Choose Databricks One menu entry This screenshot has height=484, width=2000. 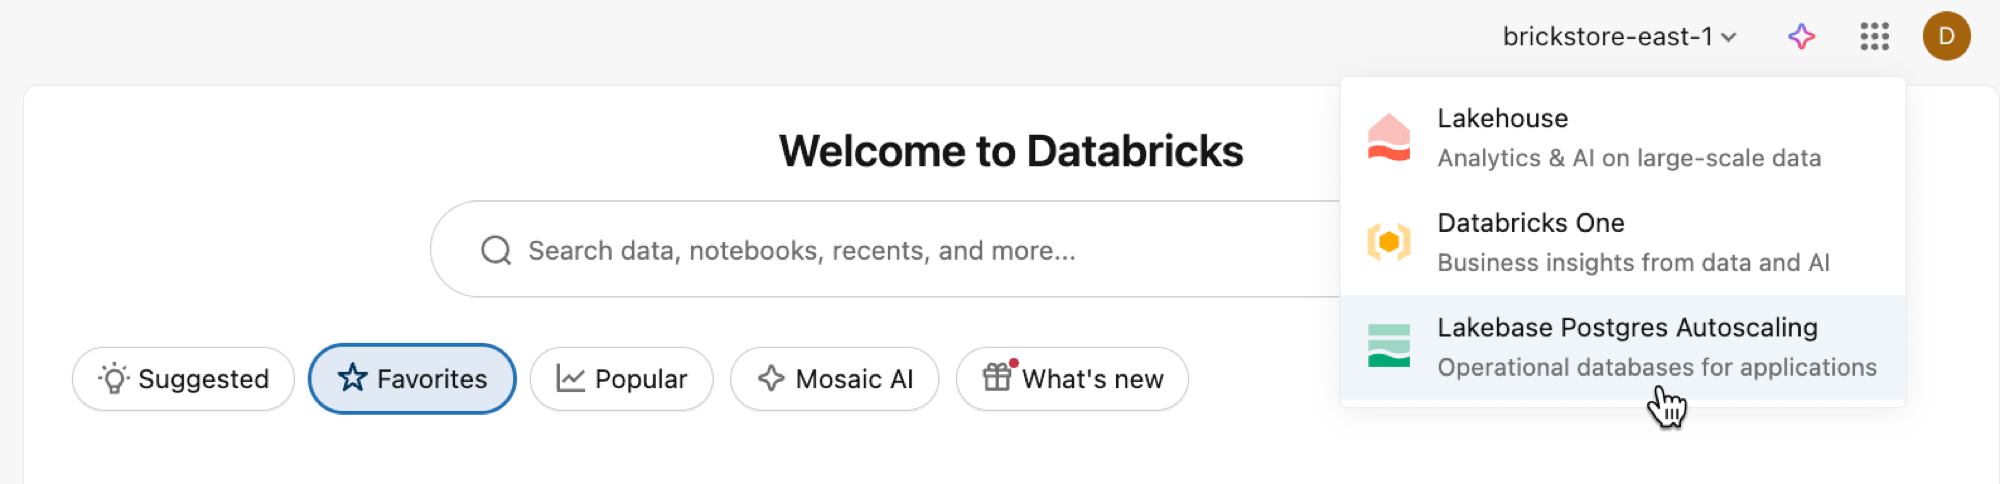(x=1632, y=242)
